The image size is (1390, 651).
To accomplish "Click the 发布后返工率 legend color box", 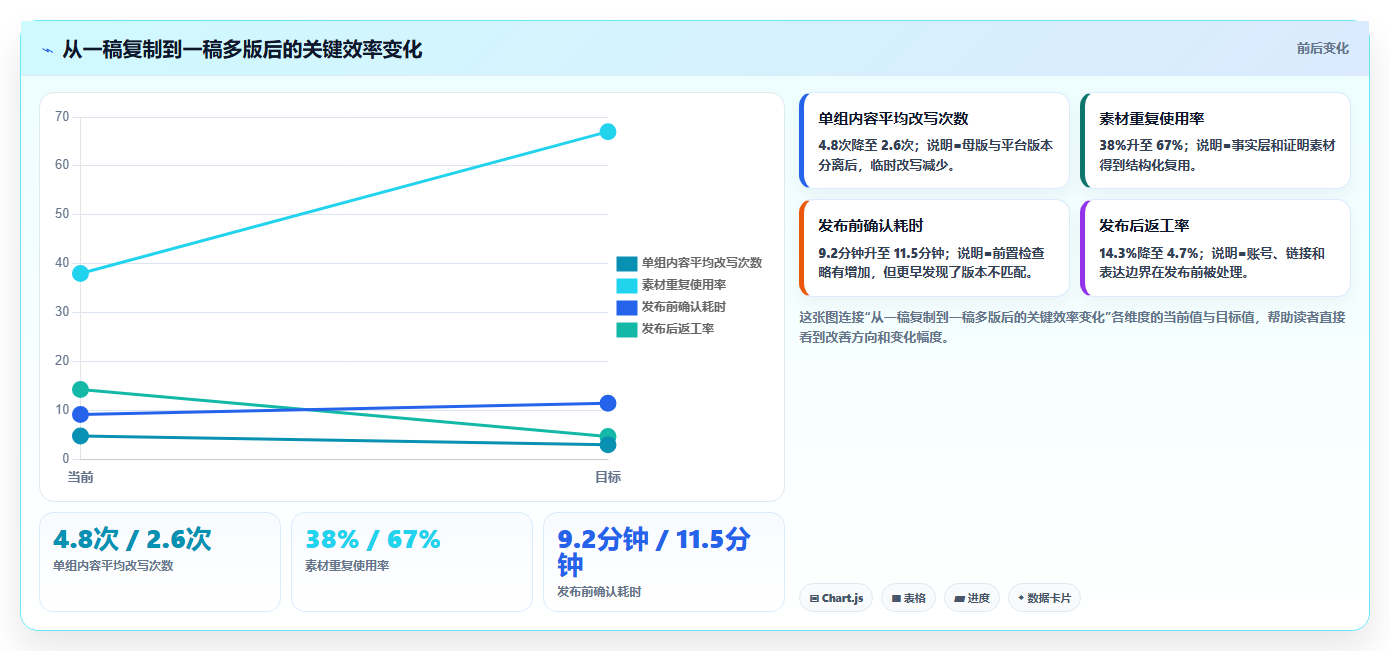I will [x=626, y=329].
